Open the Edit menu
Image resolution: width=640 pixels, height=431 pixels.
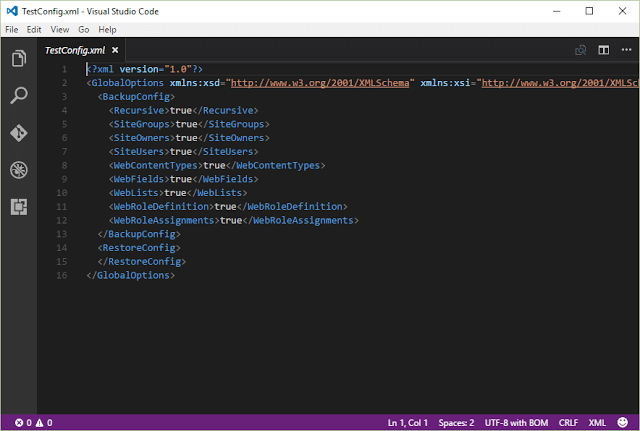click(34, 29)
